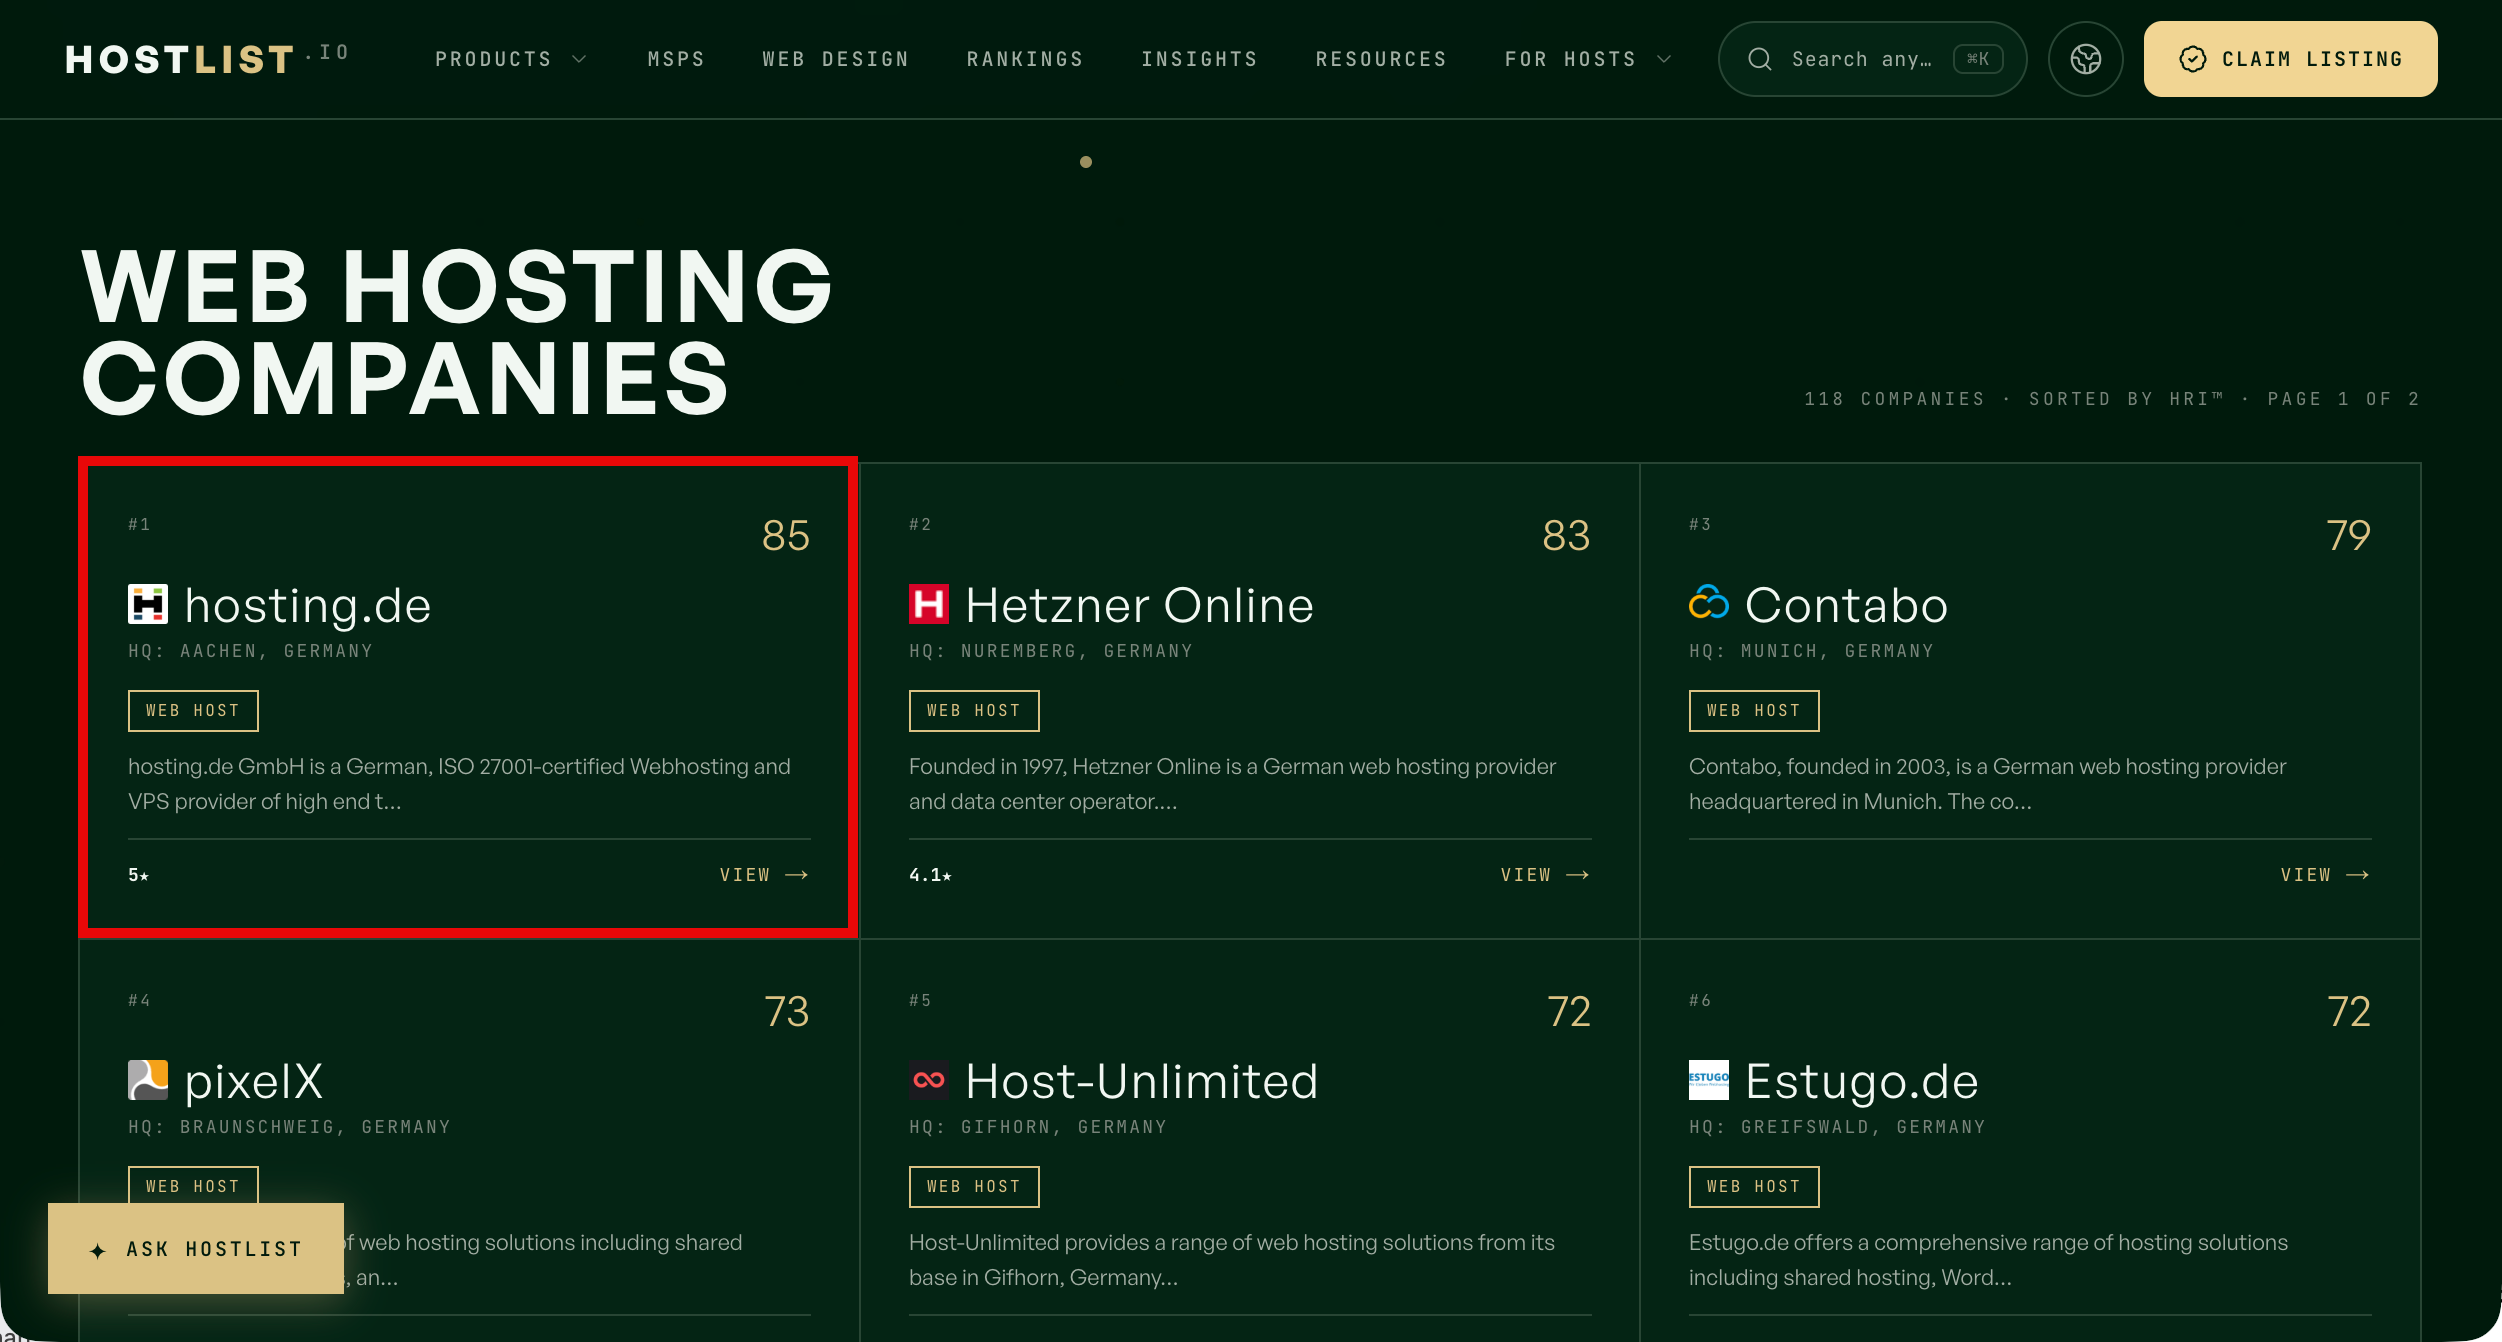Open the Host-Unlimited company title
The height and width of the screenshot is (1342, 2502).
[x=1142, y=1081]
